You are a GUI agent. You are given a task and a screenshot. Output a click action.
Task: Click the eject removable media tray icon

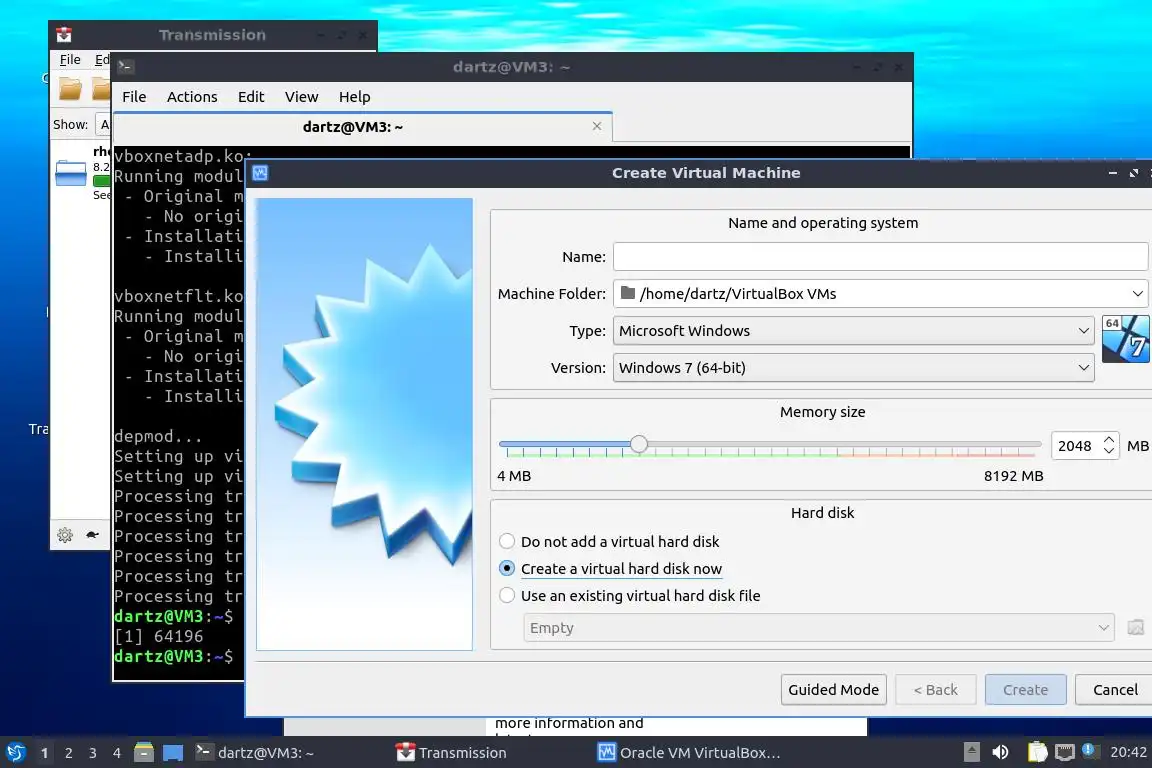point(971,752)
